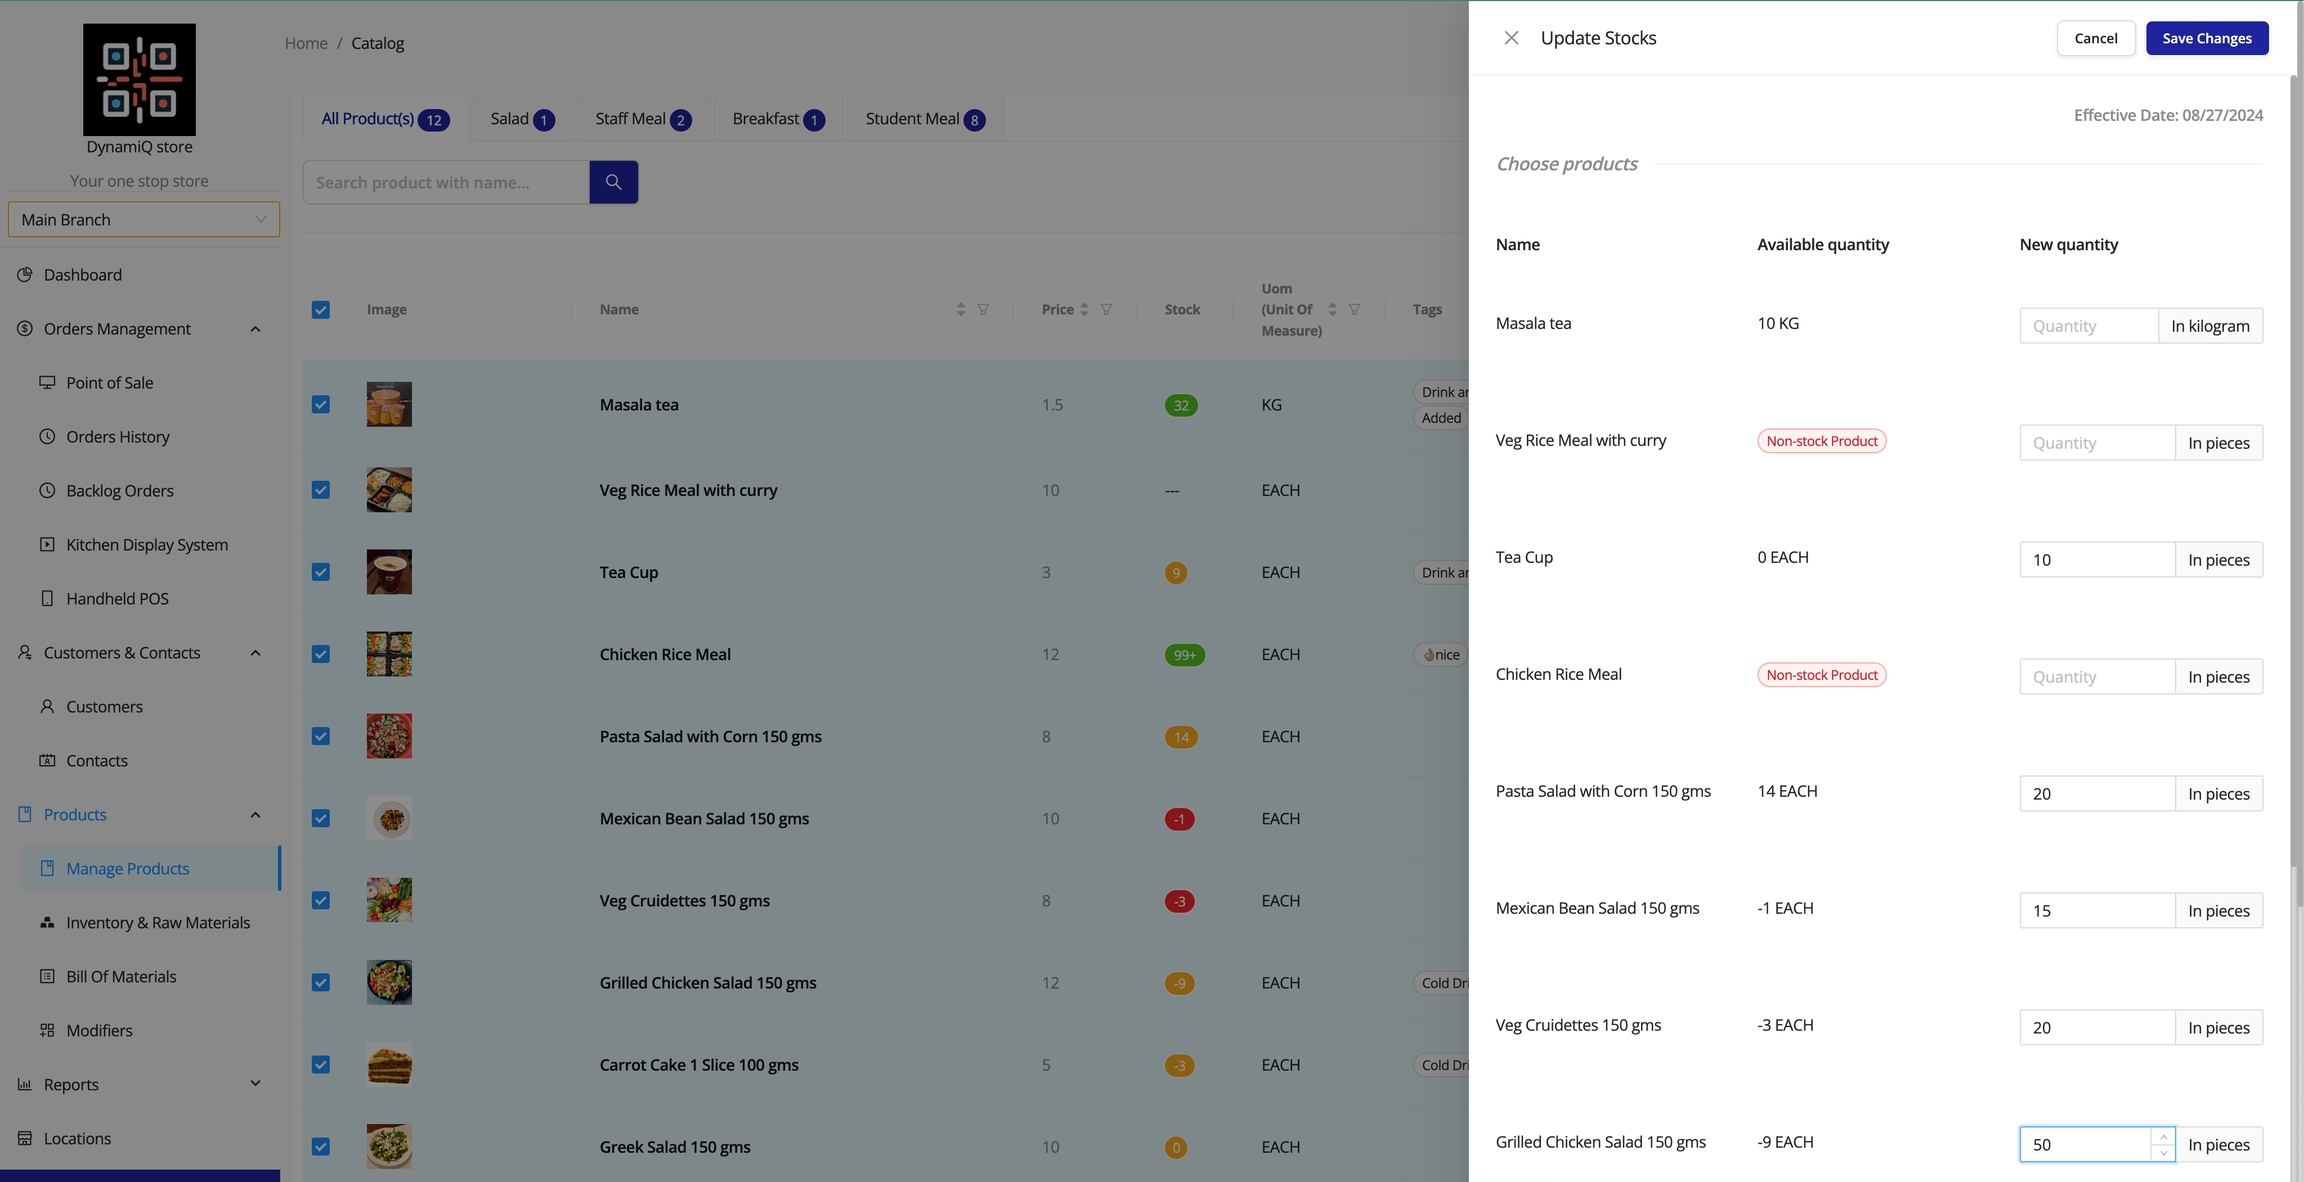Click the search magnifier icon button
This screenshot has height=1182, width=2304.
pos(613,182)
